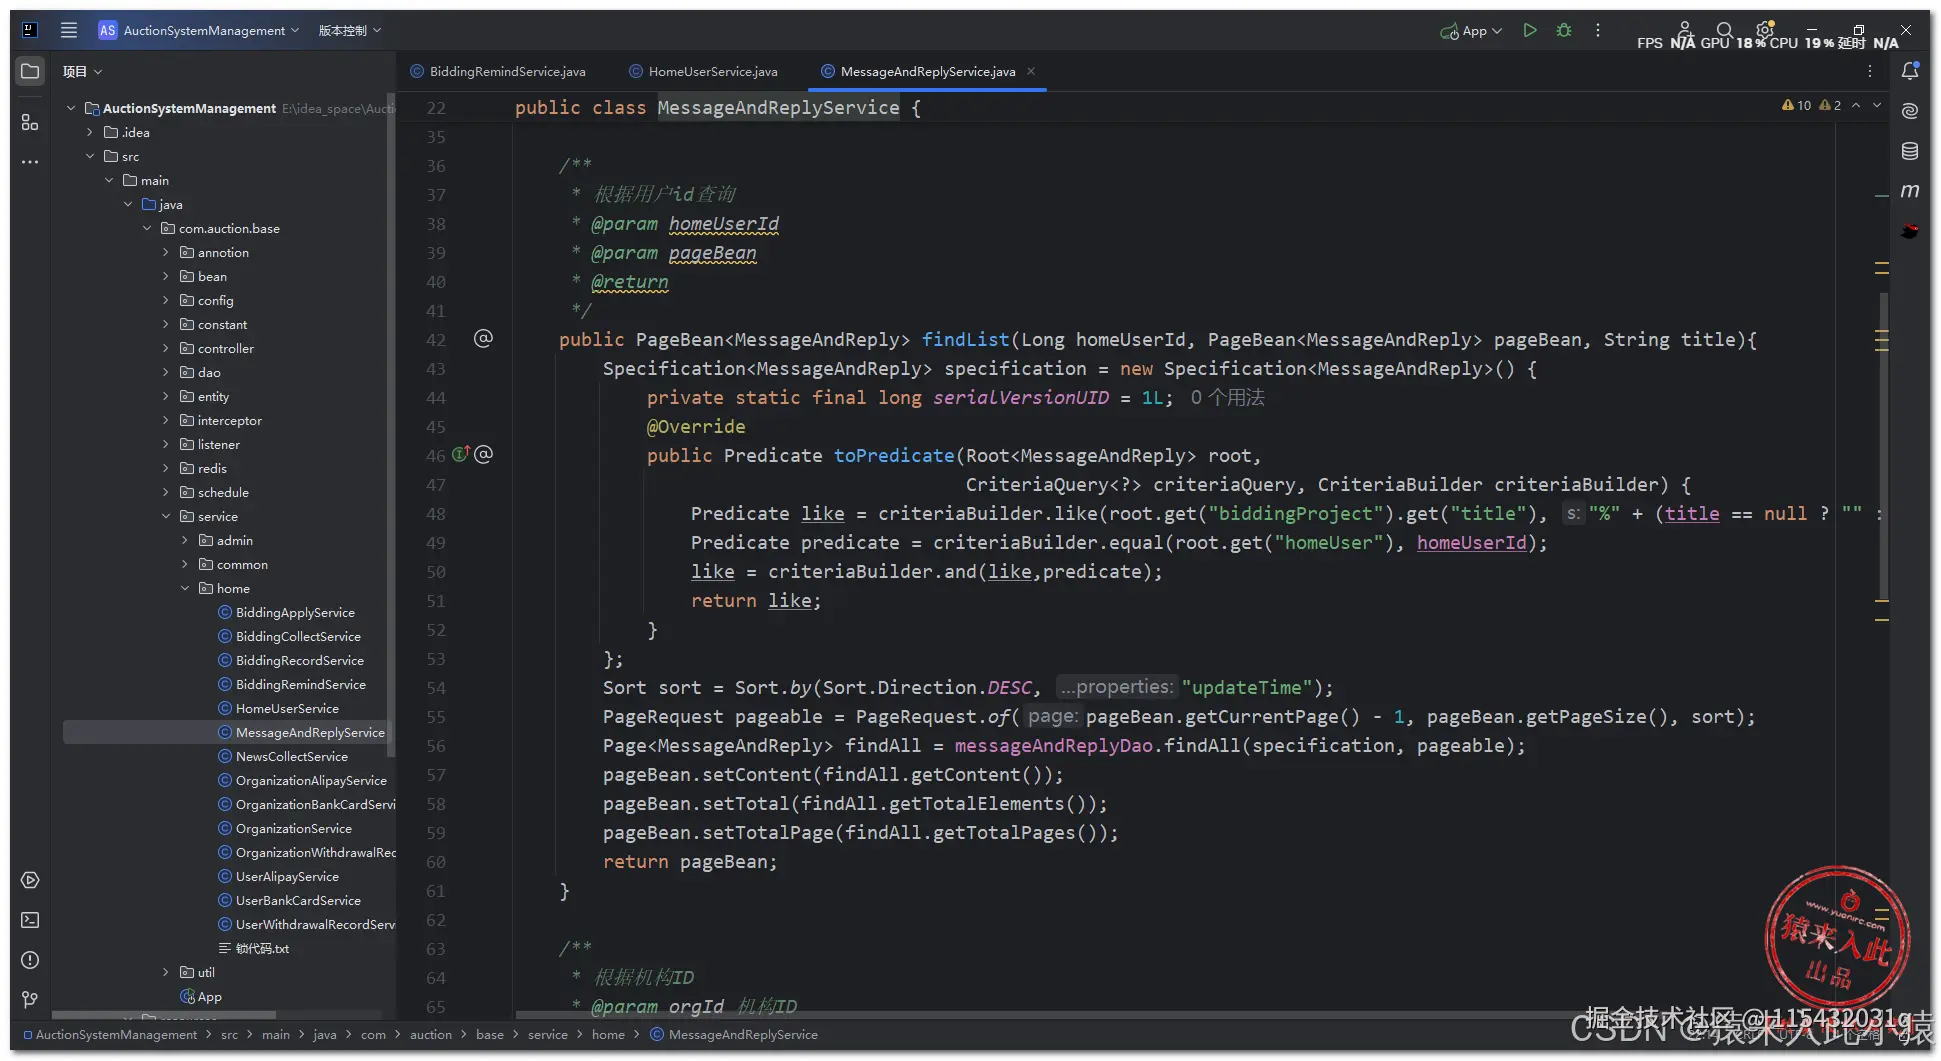Open the Database tool window icon
Screen dimensions: 1941x1061
point(1910,151)
